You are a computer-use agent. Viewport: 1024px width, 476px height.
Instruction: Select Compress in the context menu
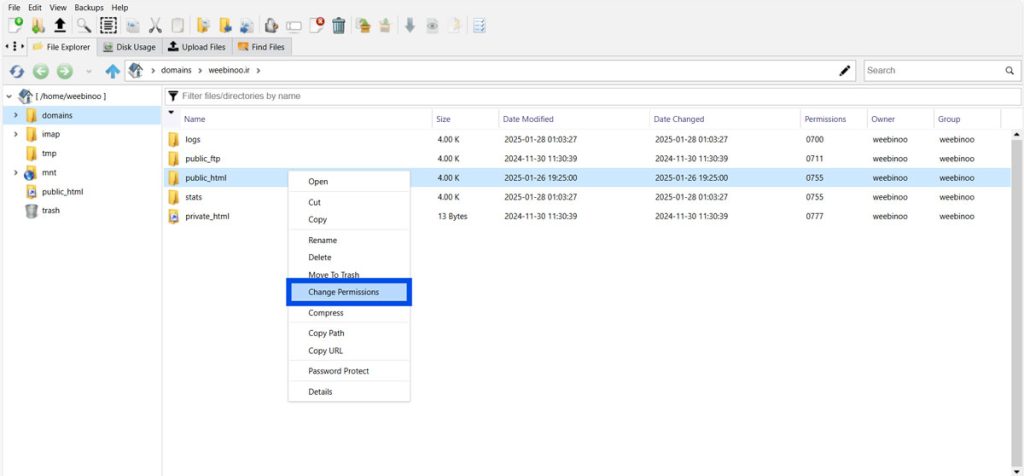click(x=326, y=313)
